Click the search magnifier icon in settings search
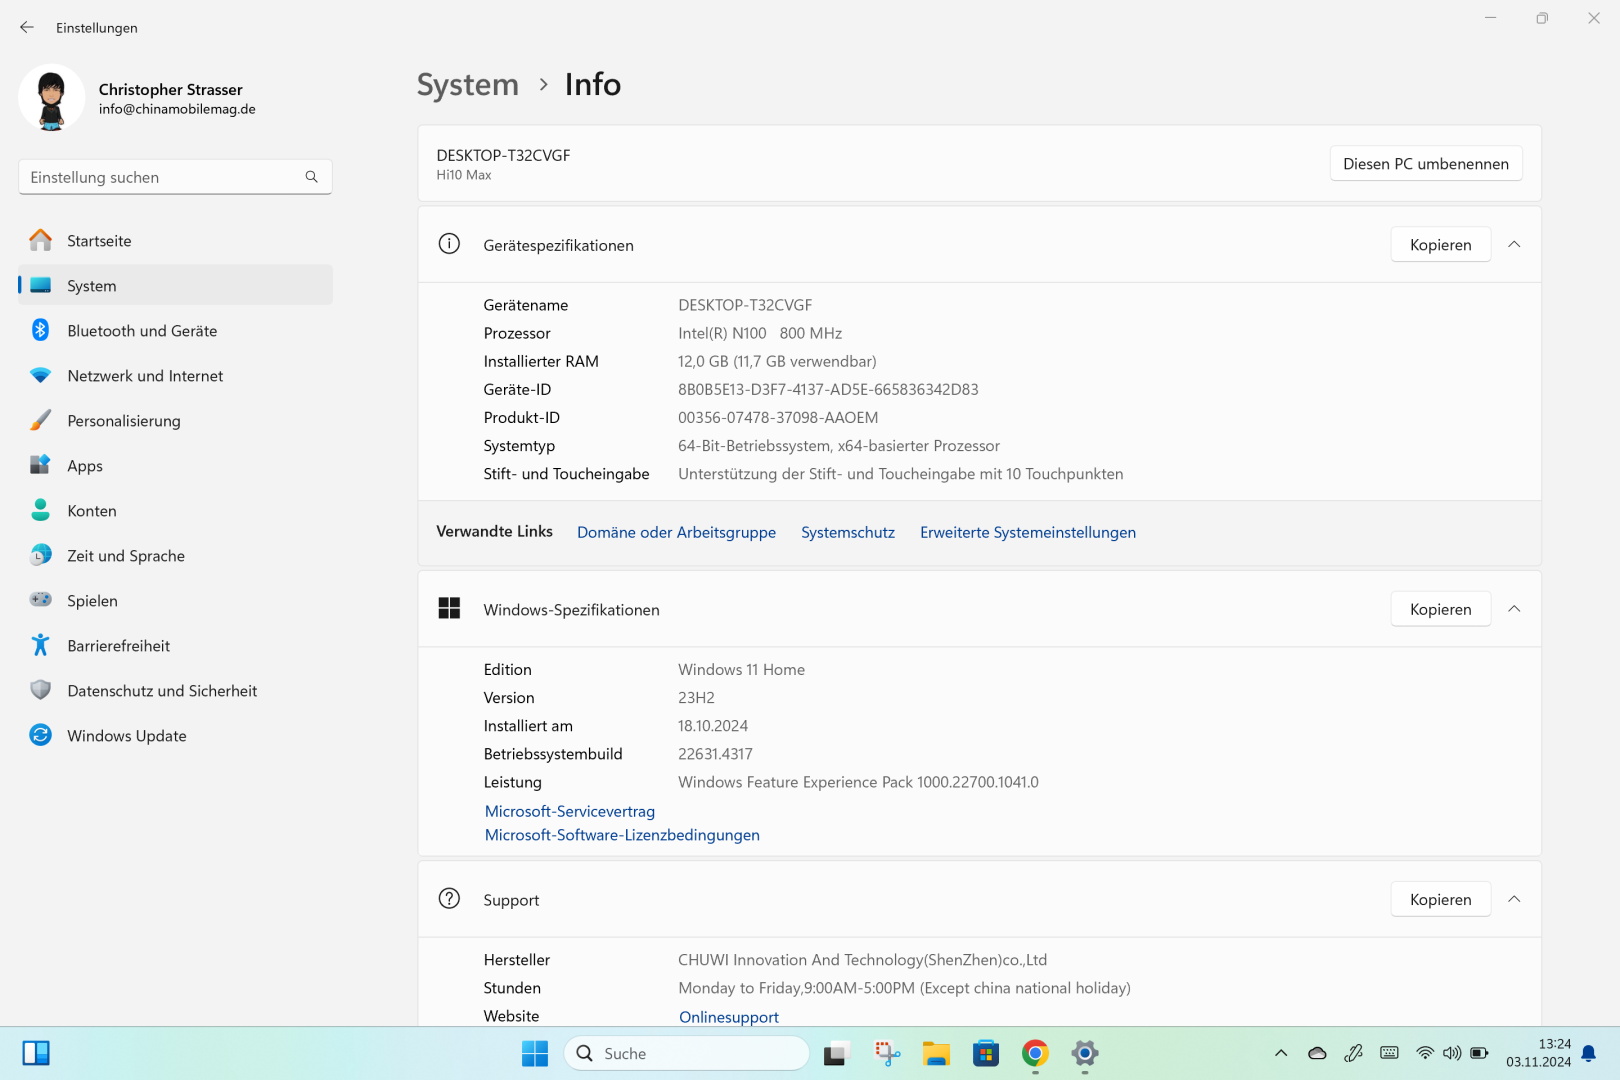The image size is (1620, 1080). pyautogui.click(x=311, y=177)
